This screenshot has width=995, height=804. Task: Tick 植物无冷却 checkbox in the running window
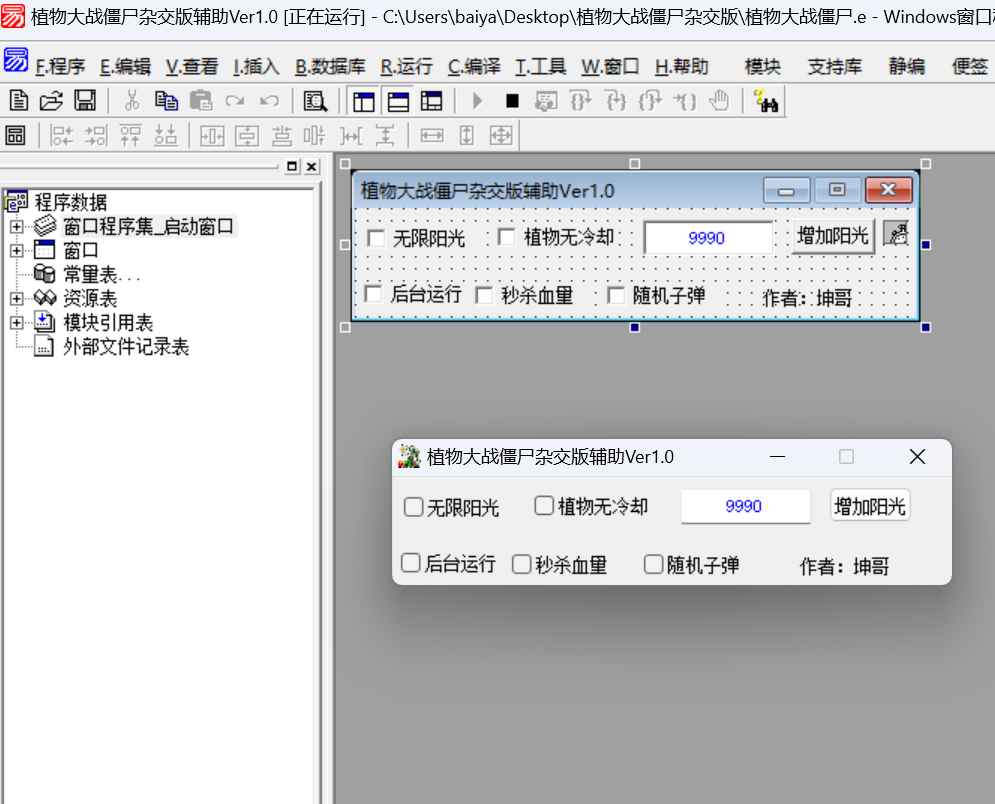pos(543,506)
